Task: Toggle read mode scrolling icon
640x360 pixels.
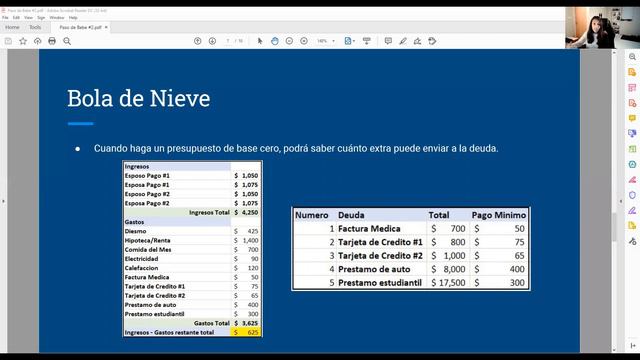Action: [x=367, y=41]
